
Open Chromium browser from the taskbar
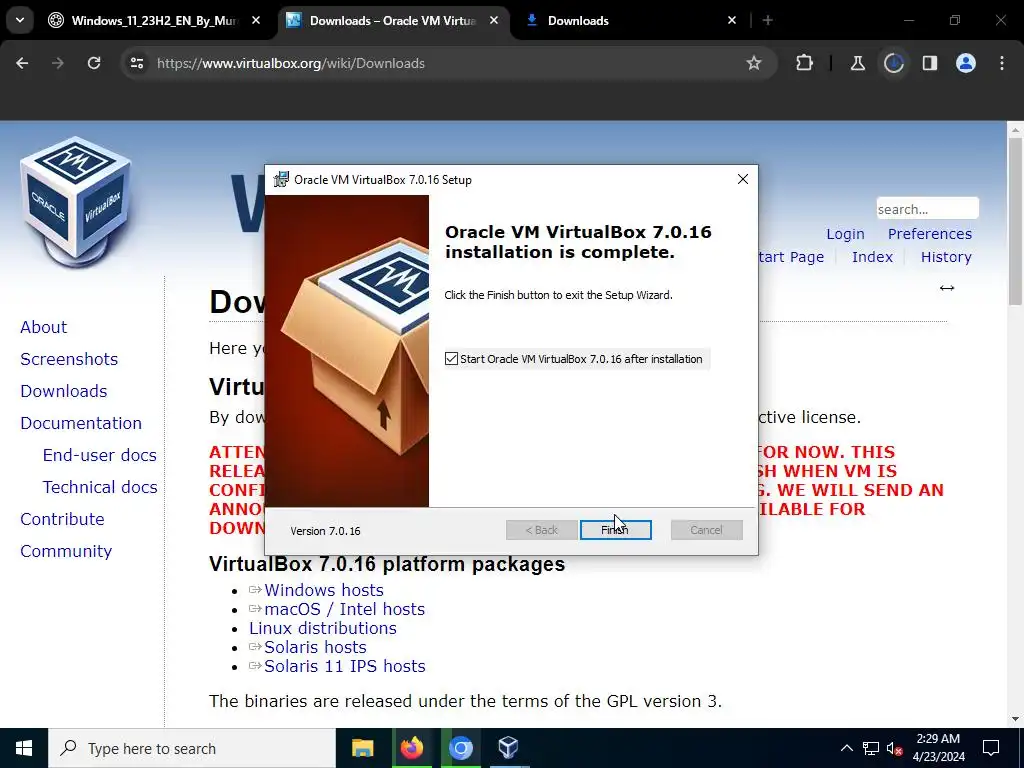pos(460,748)
